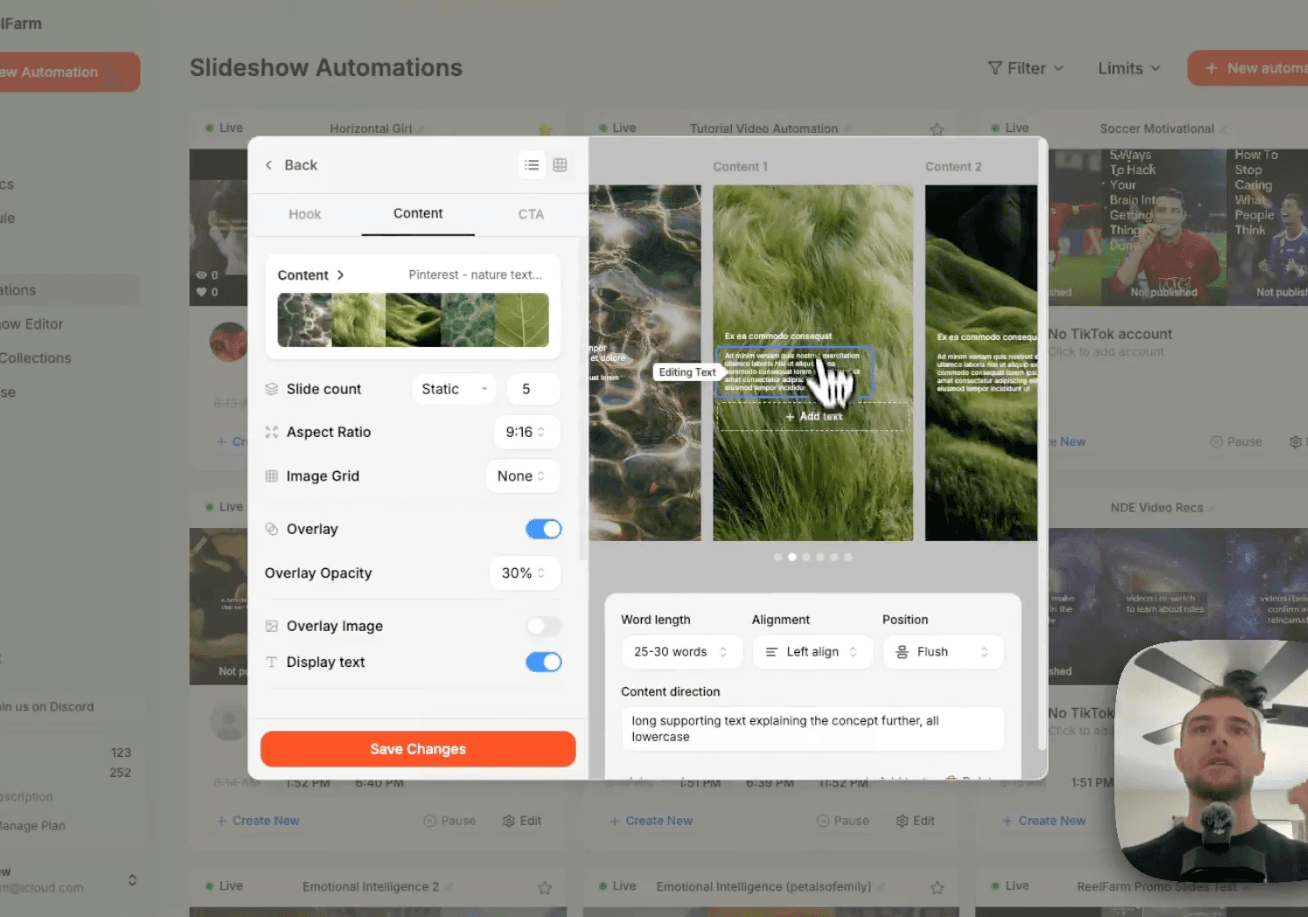The width and height of the screenshot is (1308, 917).
Task: Click the Aspect Ratio expand icon
Action: [x=271, y=432]
